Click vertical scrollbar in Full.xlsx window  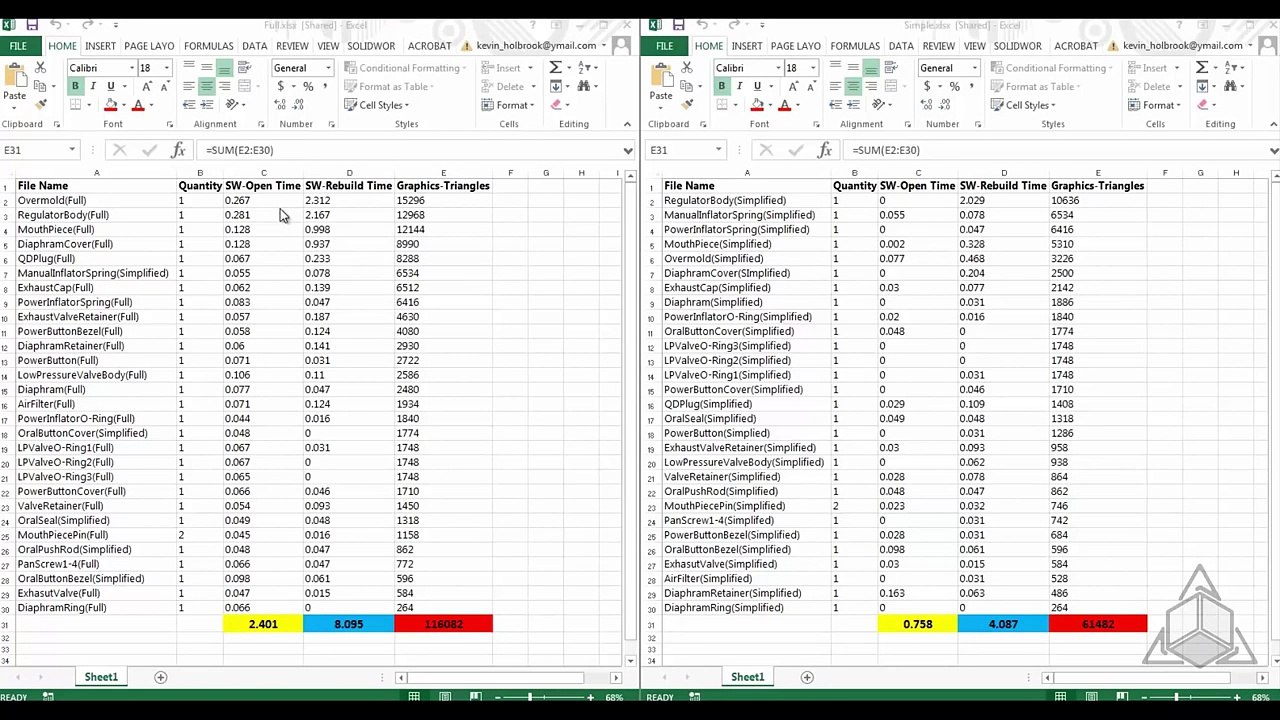(x=630, y=417)
